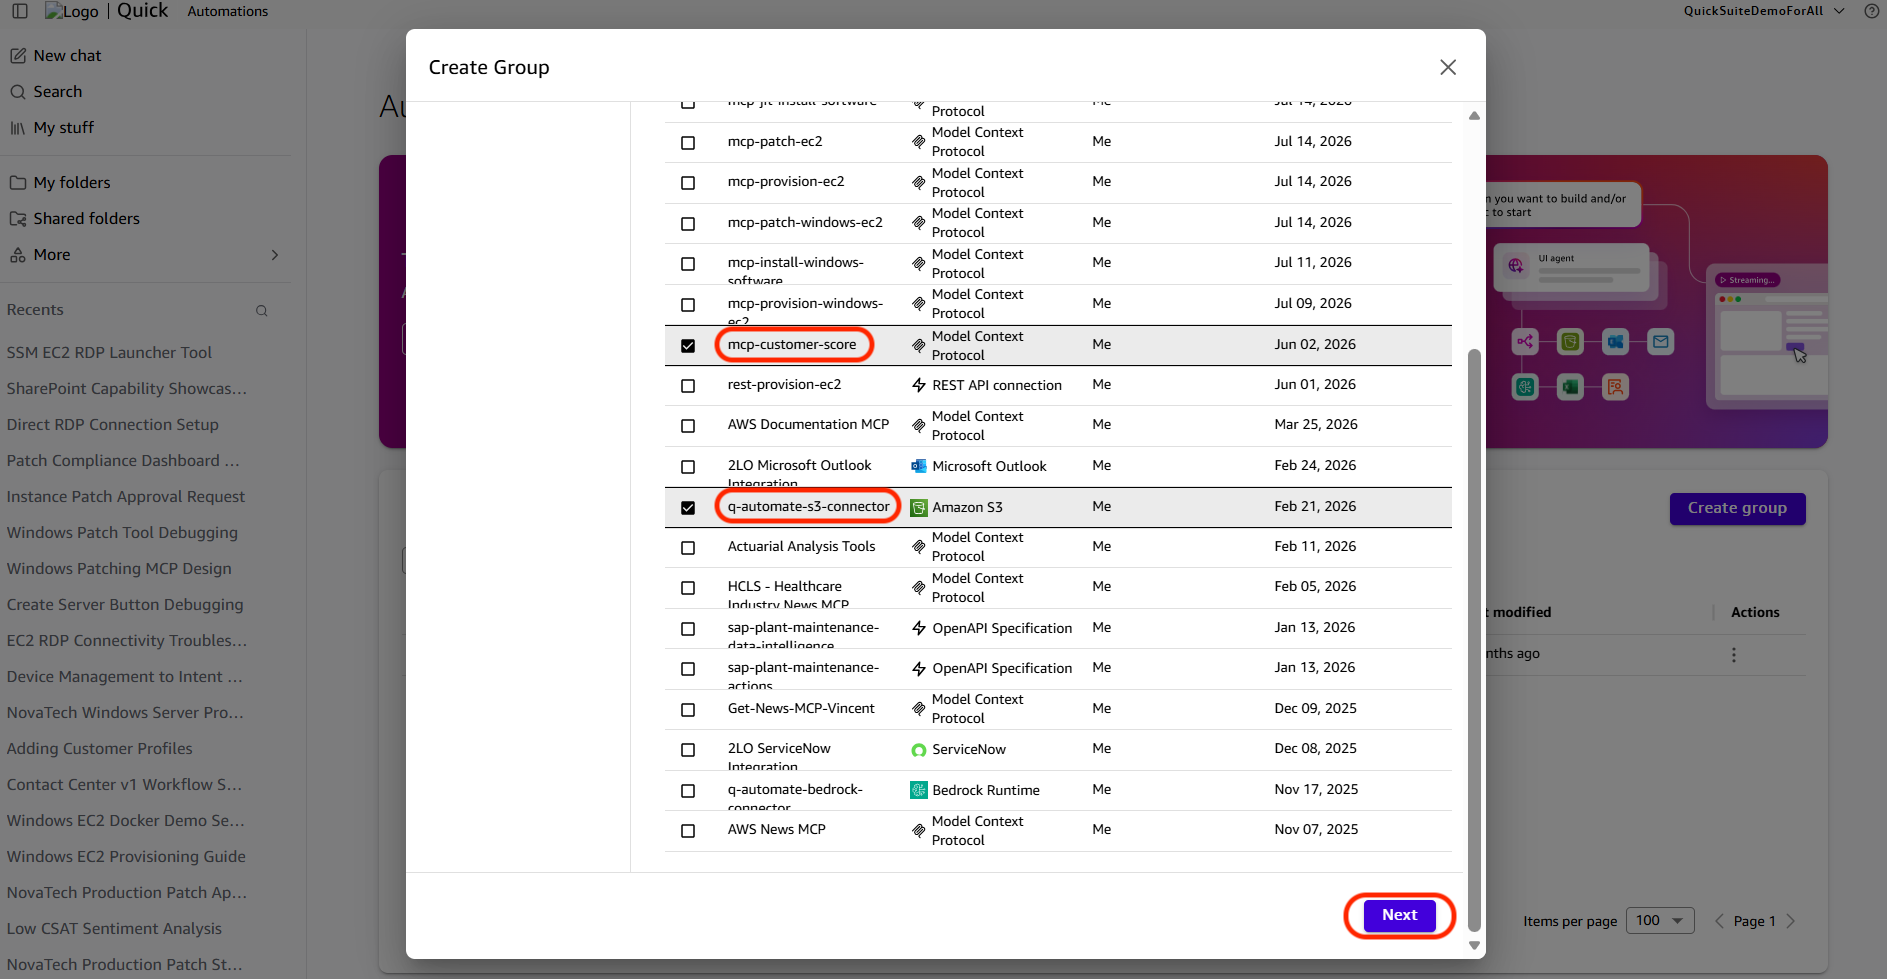
Task: Open My stuff in sidebar
Action: click(64, 128)
